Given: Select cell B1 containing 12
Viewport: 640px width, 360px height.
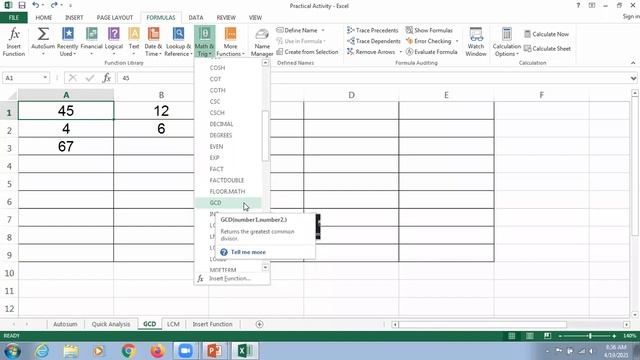Looking at the screenshot, I should [x=161, y=111].
